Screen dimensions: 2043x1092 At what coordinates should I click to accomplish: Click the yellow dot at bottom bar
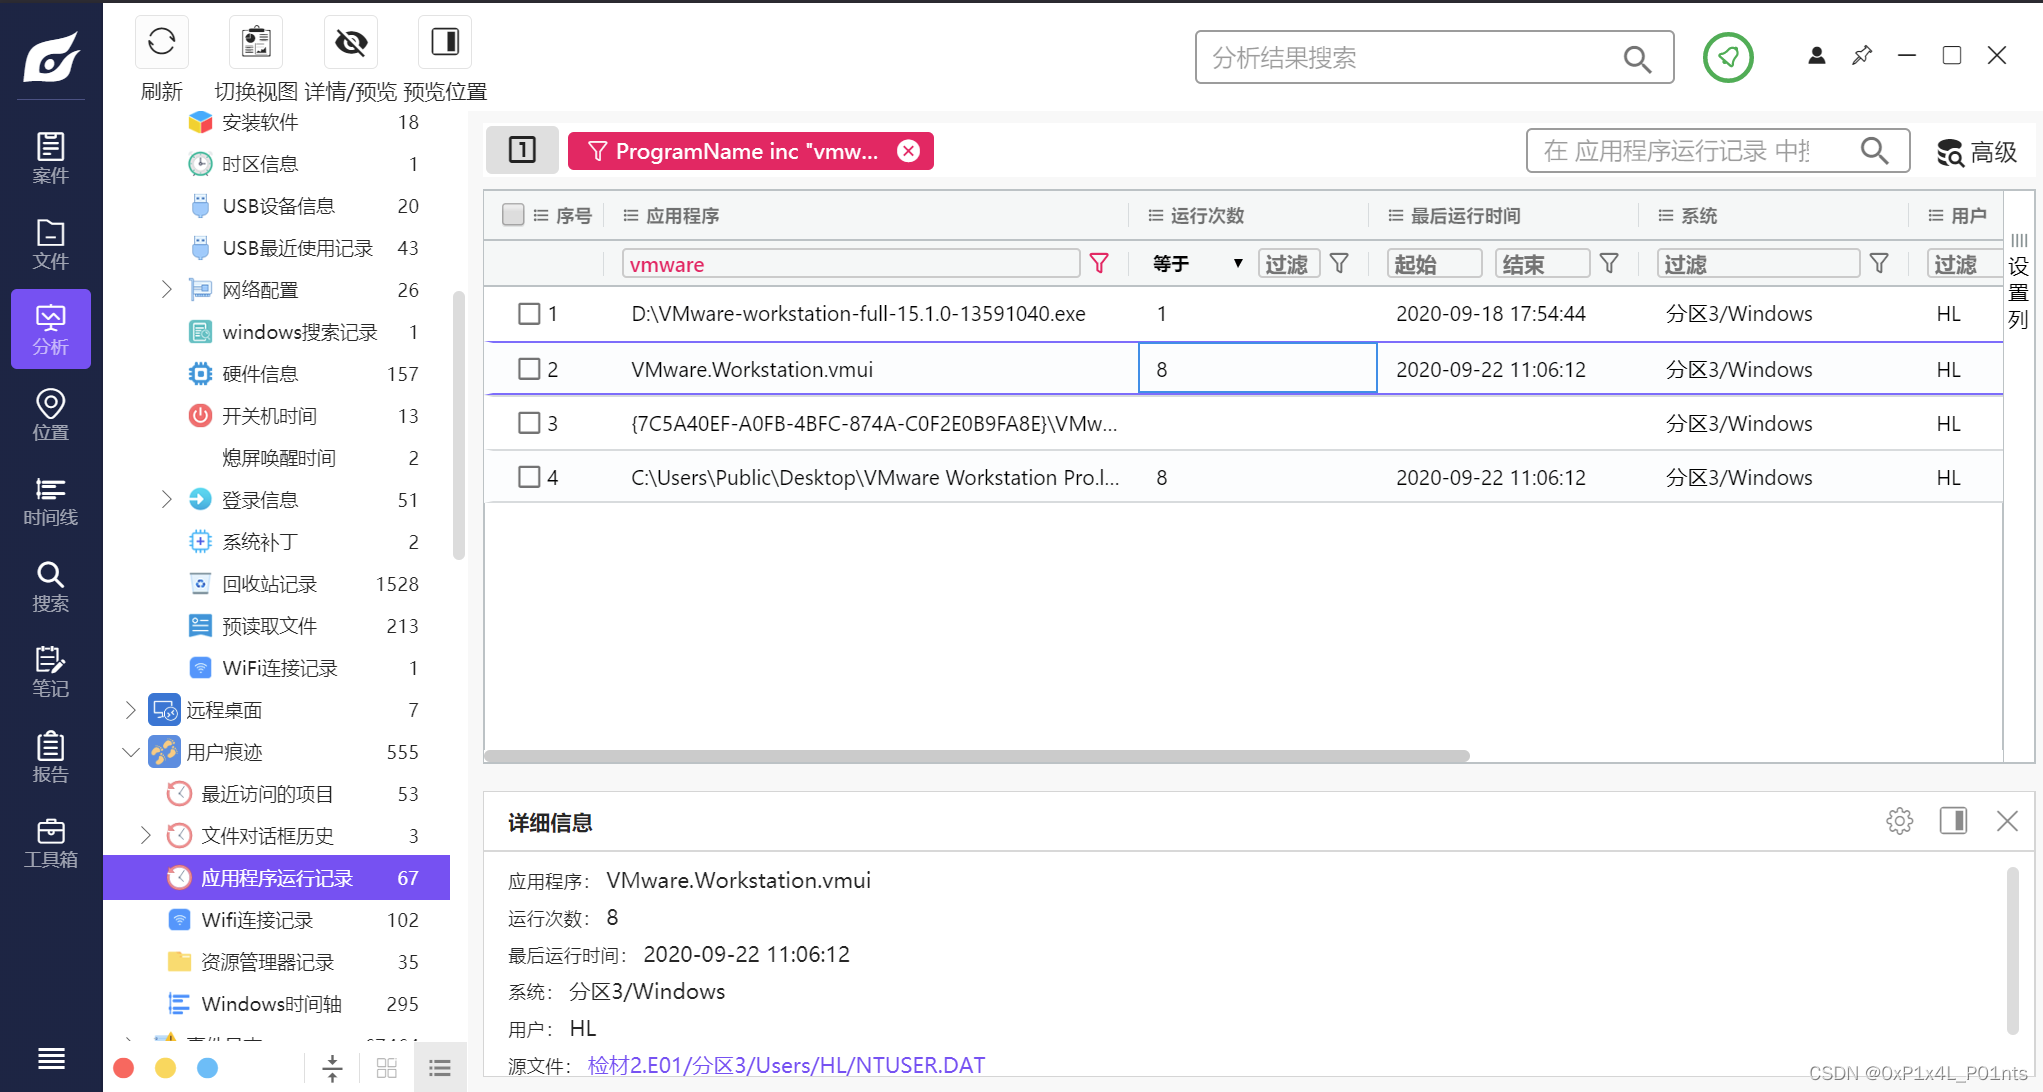pos(166,1068)
